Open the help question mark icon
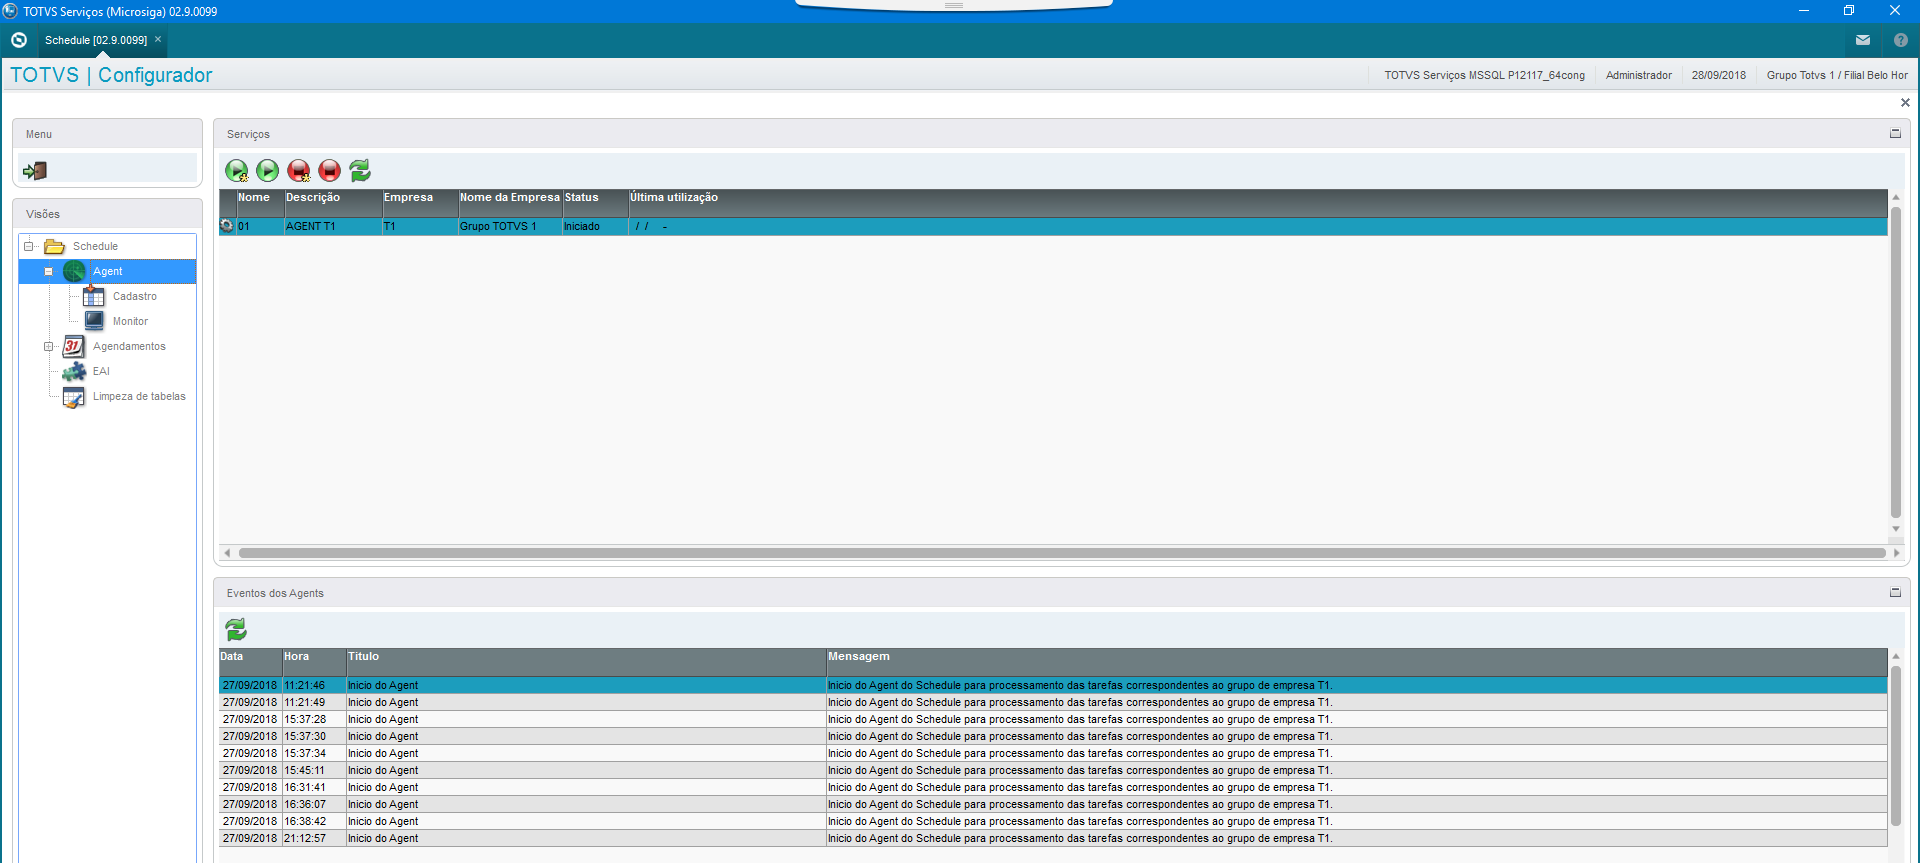 point(1901,40)
